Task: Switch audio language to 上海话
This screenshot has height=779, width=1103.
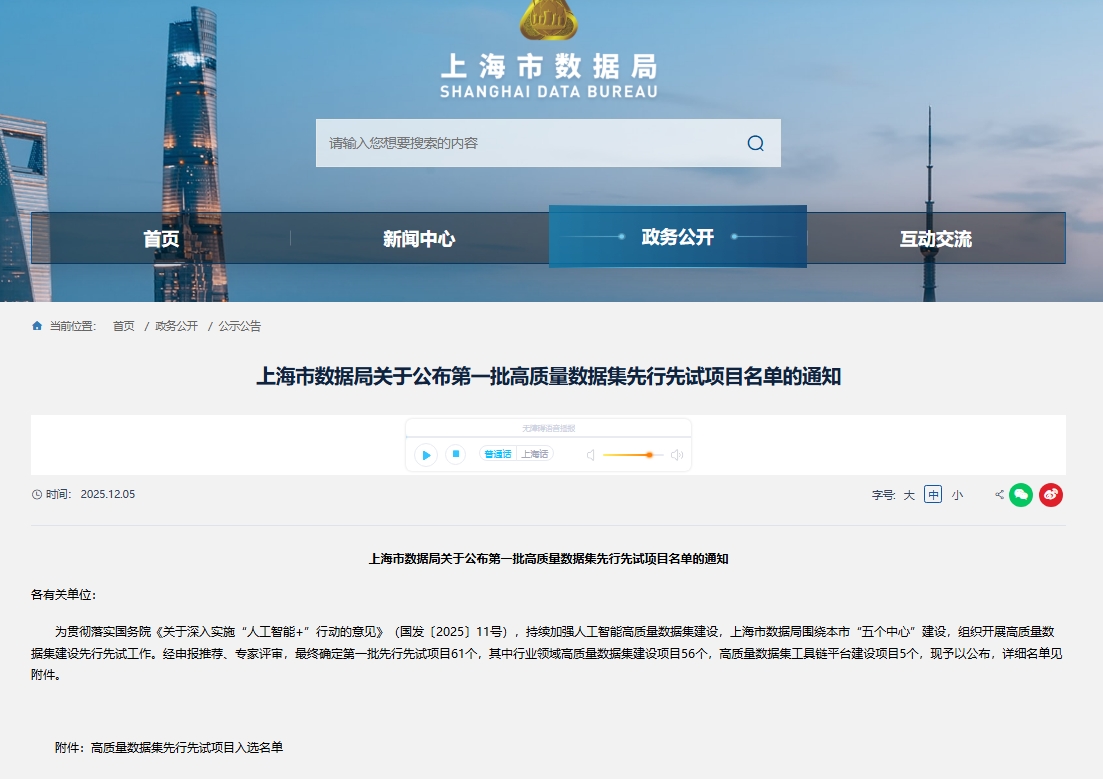Action: point(535,454)
